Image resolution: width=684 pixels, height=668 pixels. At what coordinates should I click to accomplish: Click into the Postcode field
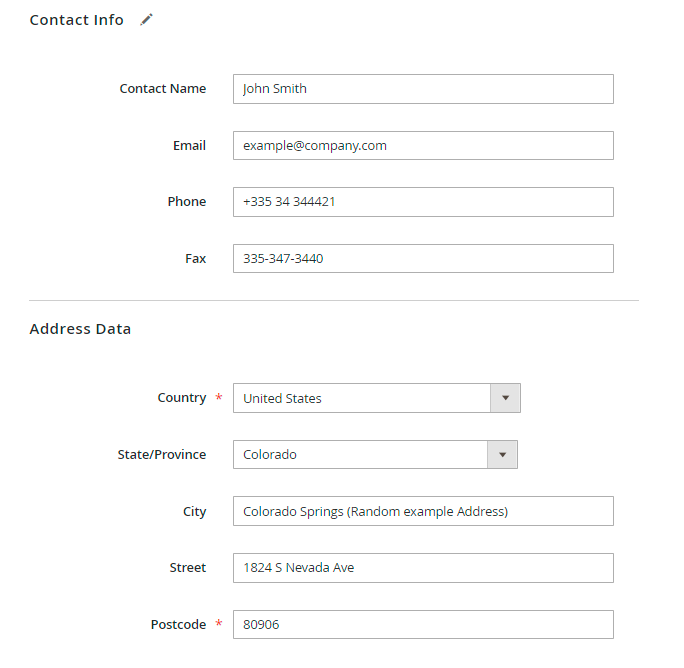click(422, 625)
